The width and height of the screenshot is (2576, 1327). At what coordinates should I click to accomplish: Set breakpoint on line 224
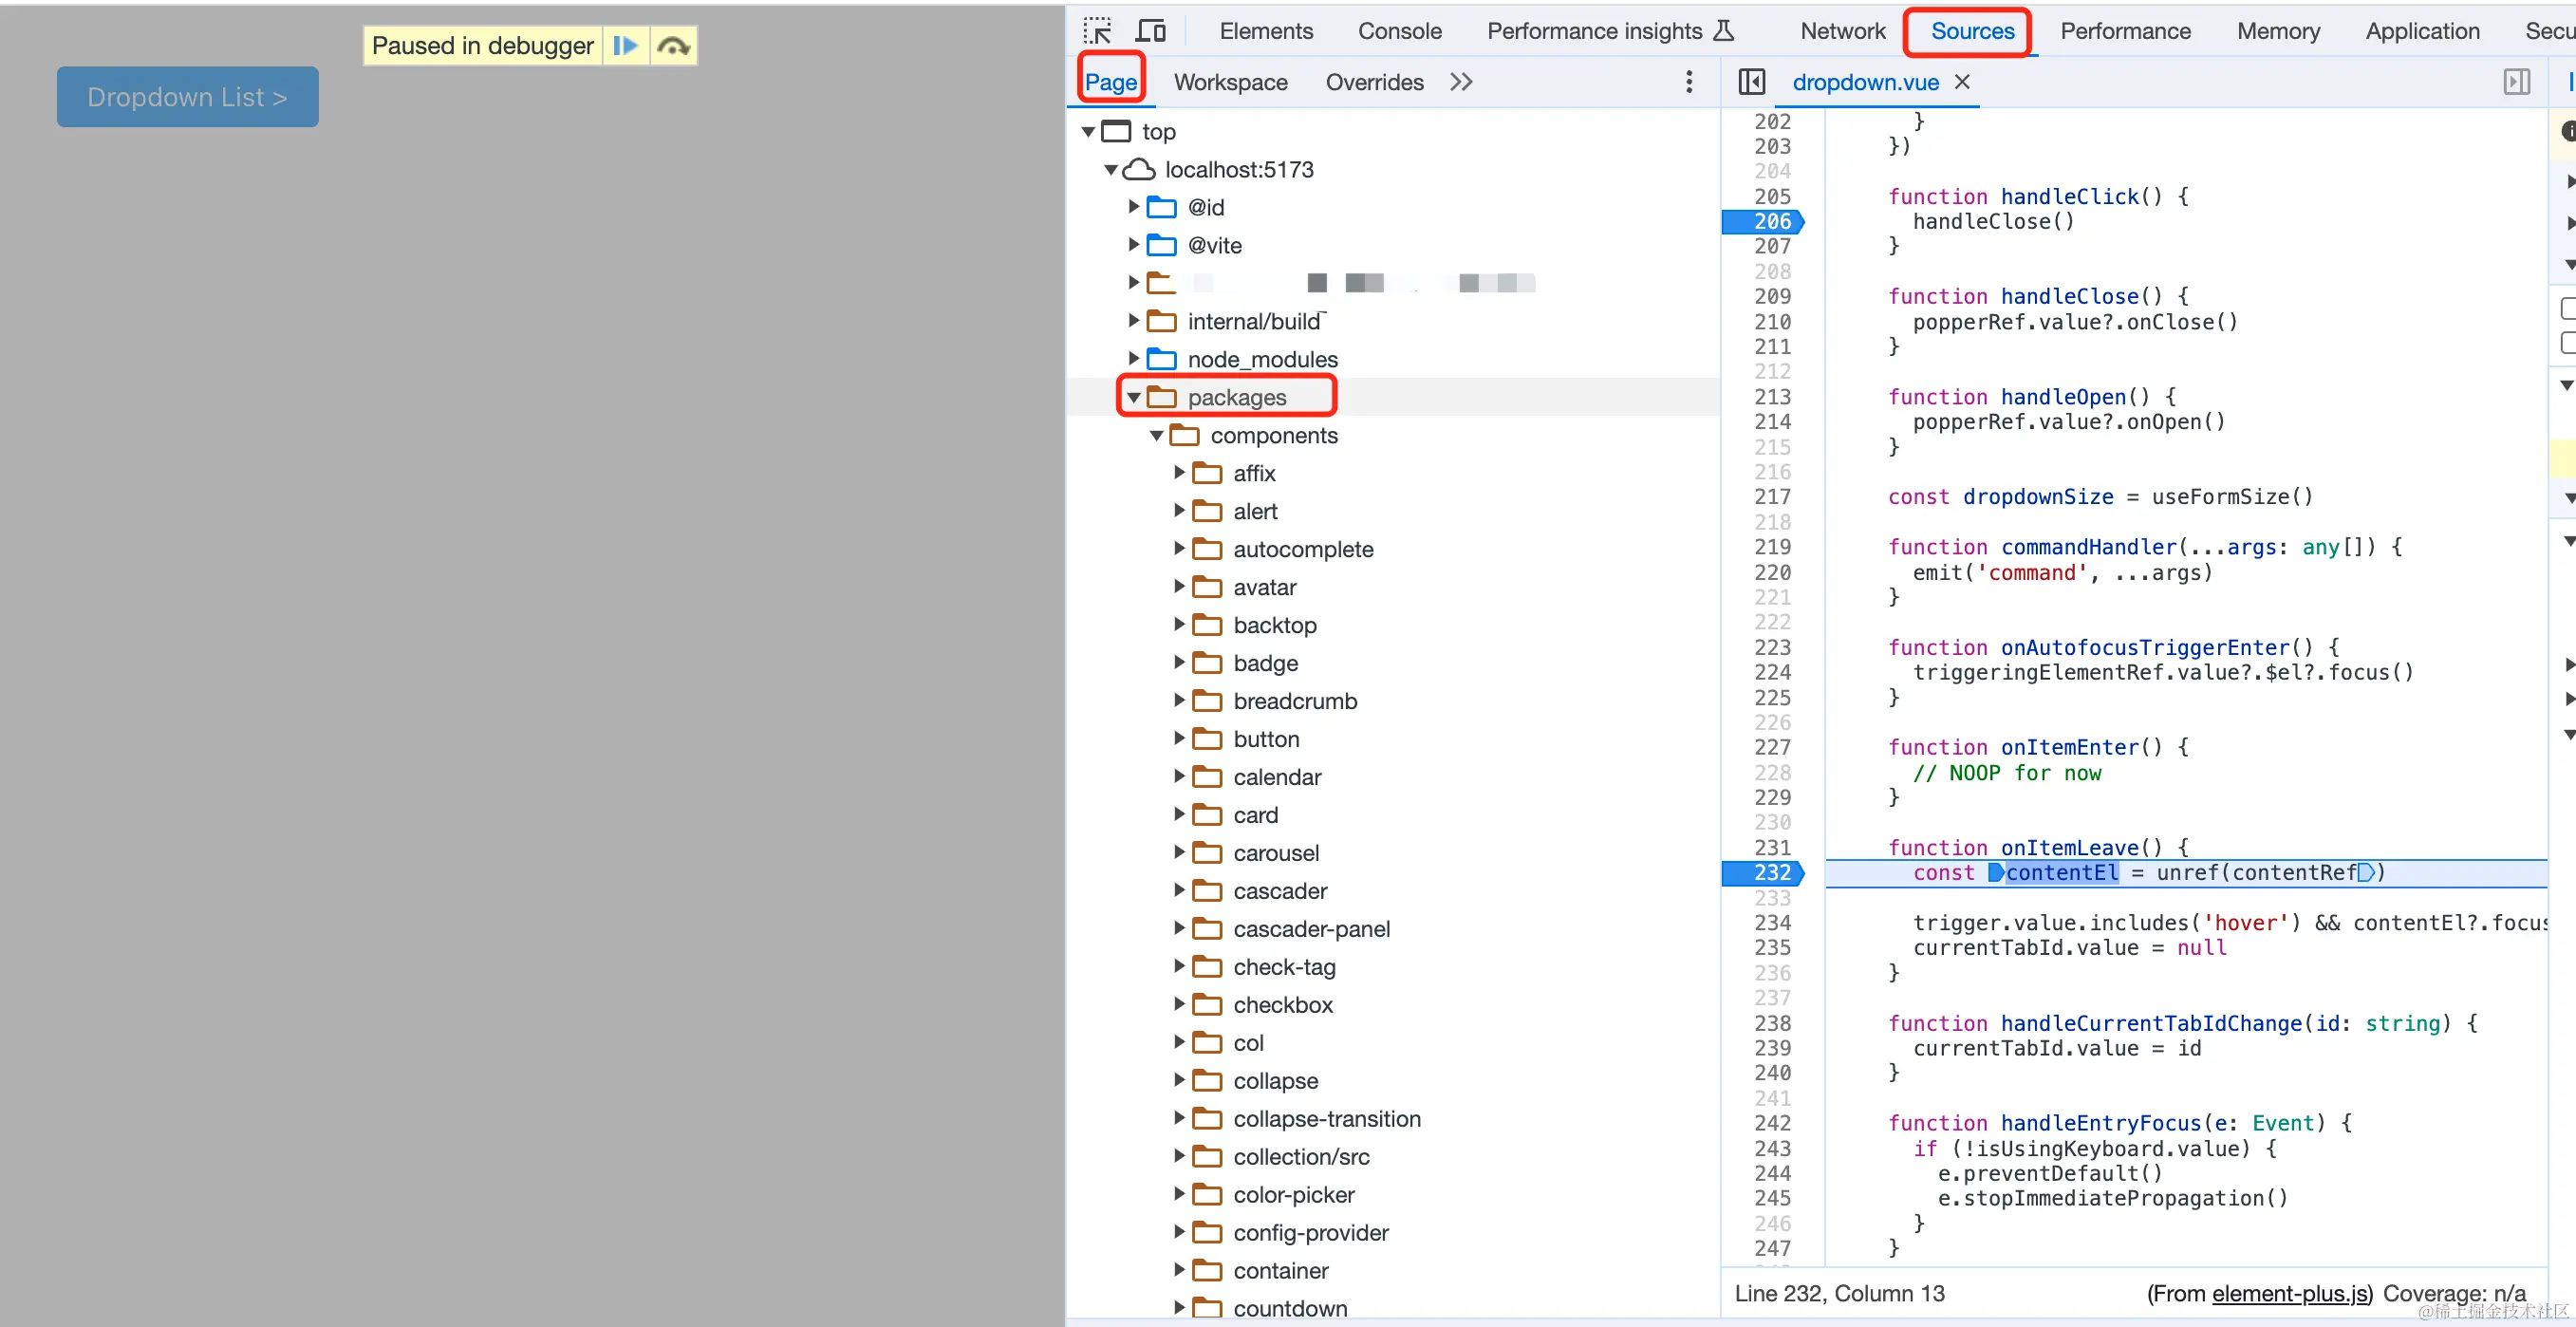pyautogui.click(x=1772, y=672)
